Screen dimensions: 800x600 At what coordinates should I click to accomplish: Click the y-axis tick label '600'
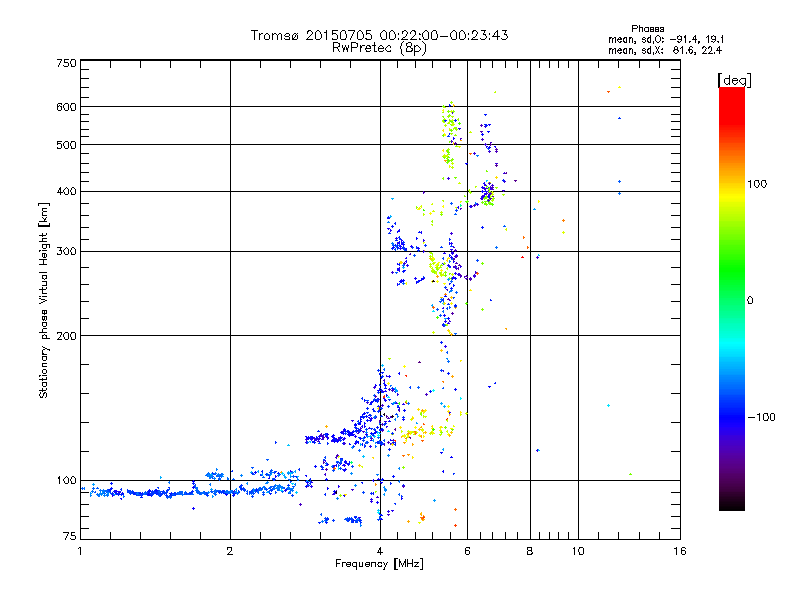66,107
